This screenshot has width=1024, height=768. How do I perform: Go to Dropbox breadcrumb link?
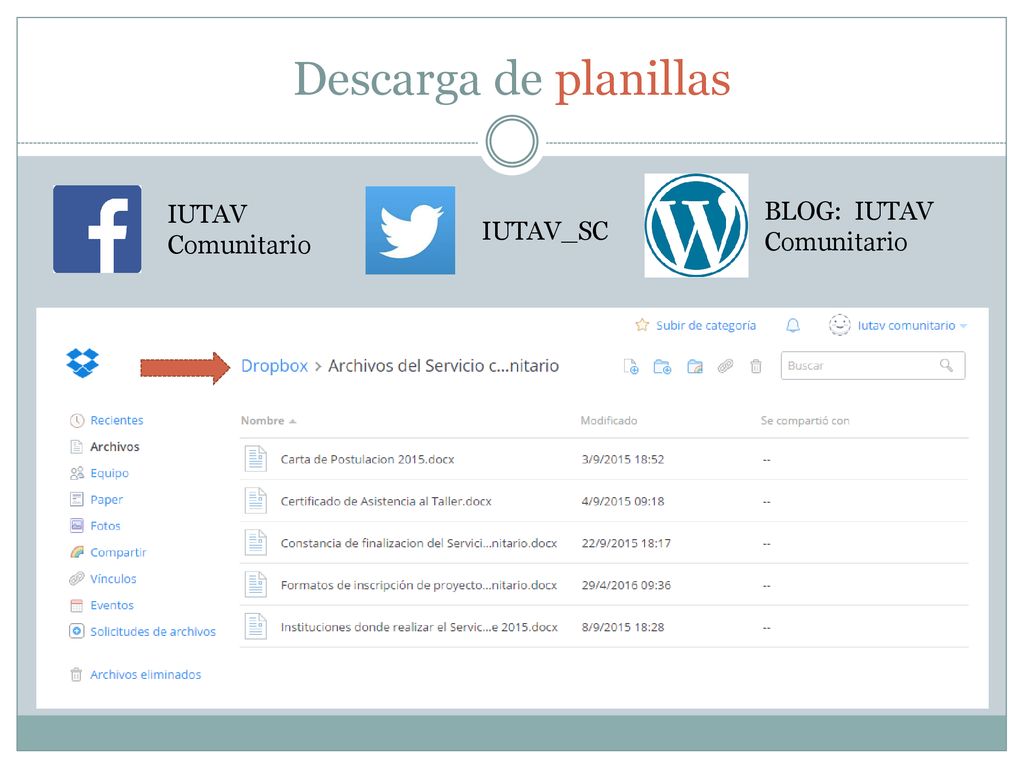pos(274,366)
